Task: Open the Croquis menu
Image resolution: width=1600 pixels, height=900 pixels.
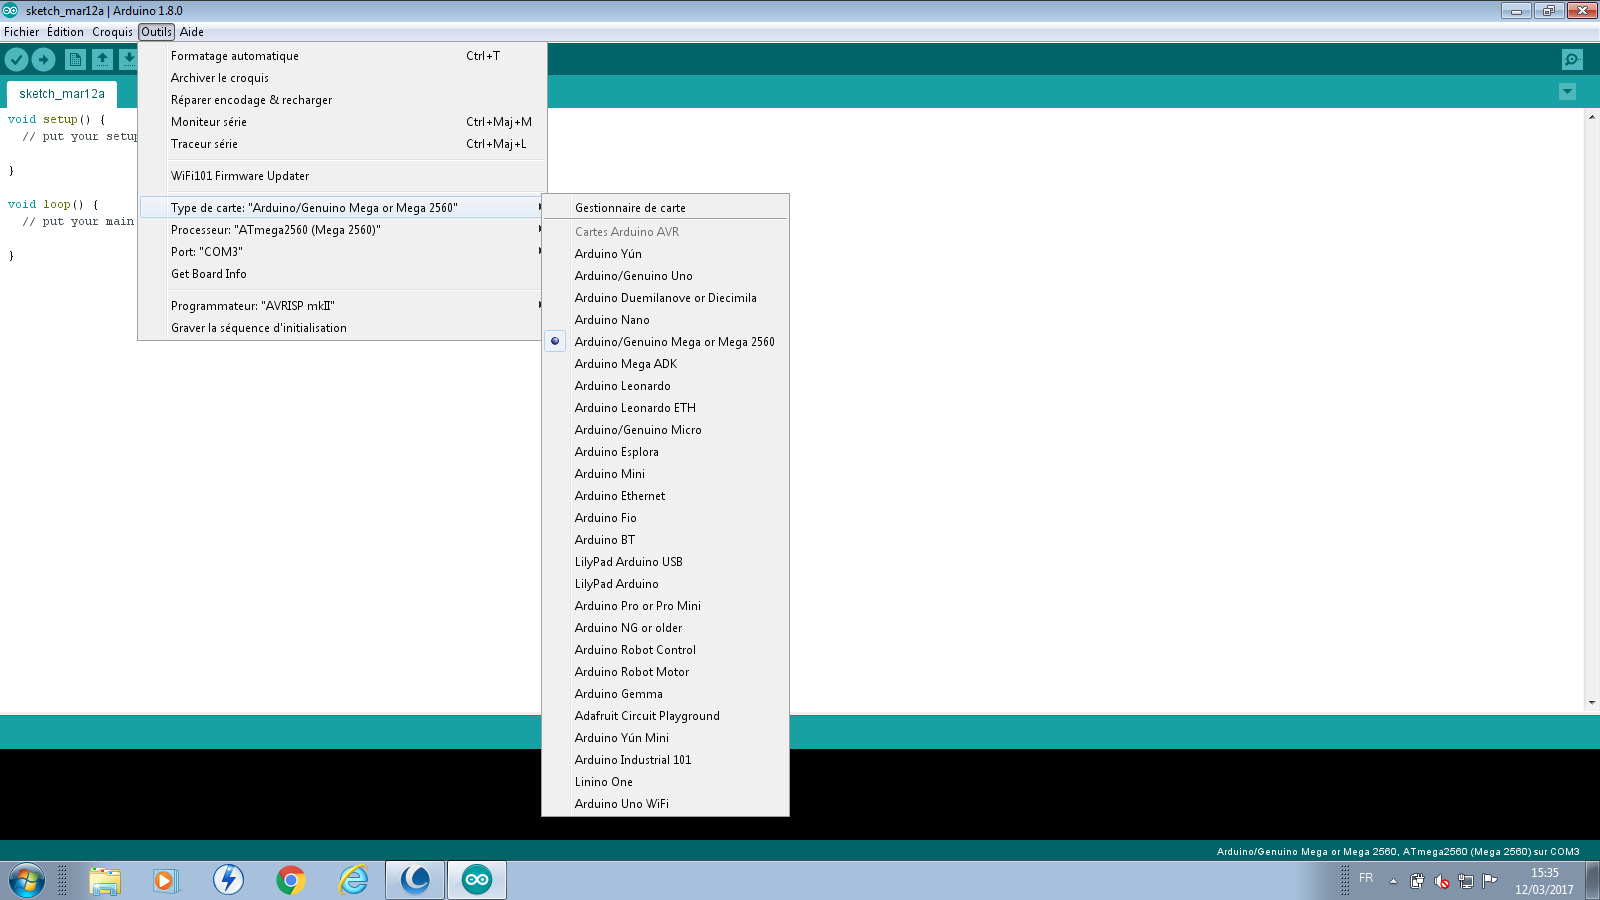Action: coord(112,32)
